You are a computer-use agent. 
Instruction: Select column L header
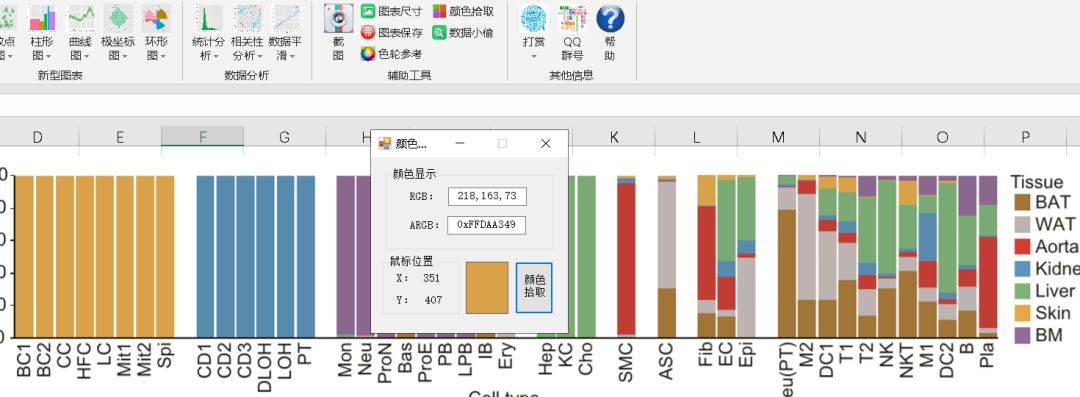(x=696, y=136)
